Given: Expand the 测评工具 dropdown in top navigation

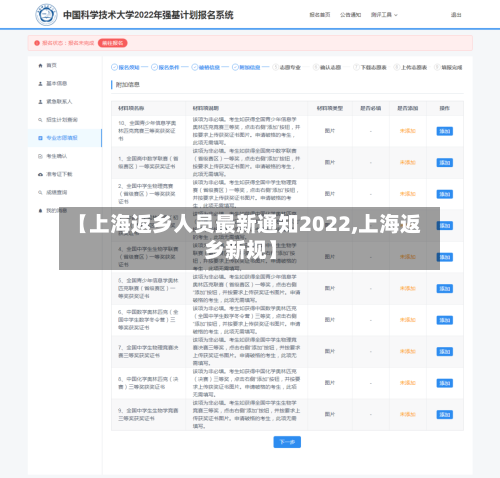Looking at the screenshot, I should [384, 15].
